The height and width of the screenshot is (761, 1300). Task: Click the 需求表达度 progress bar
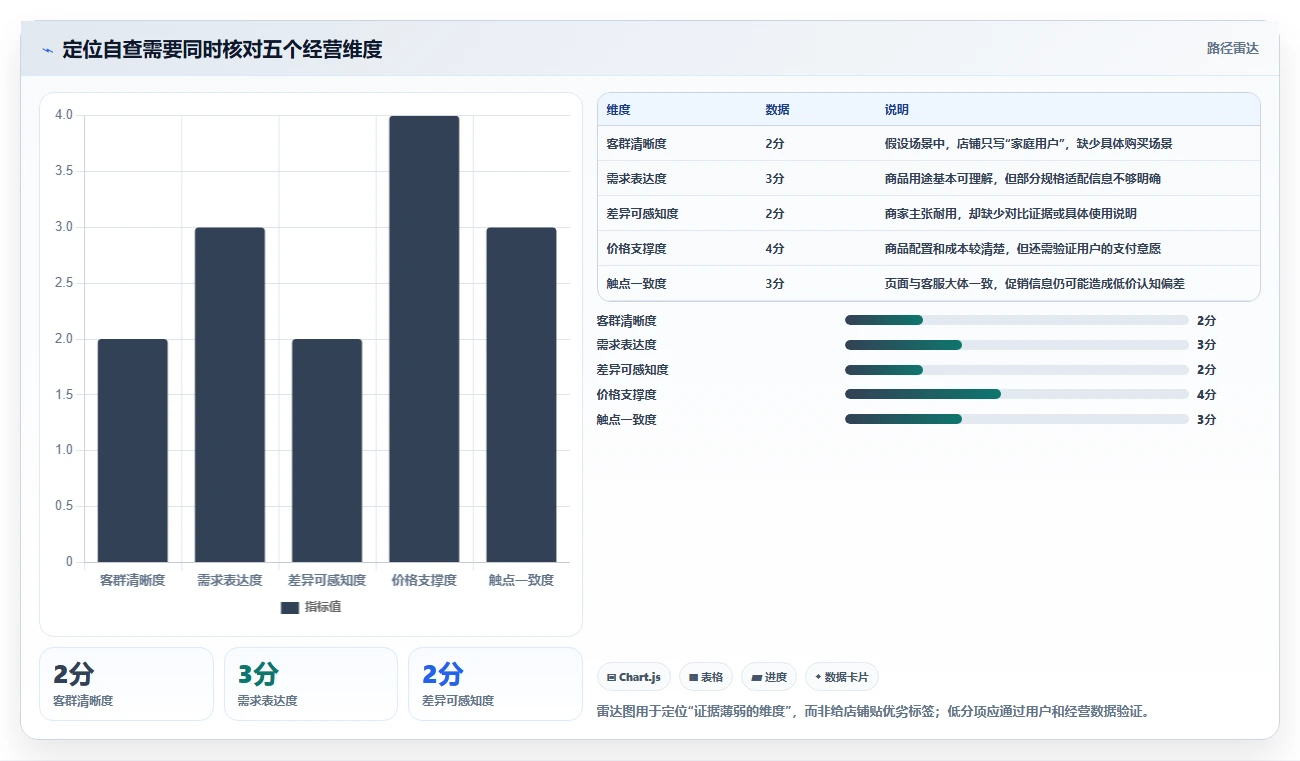[1017, 345]
